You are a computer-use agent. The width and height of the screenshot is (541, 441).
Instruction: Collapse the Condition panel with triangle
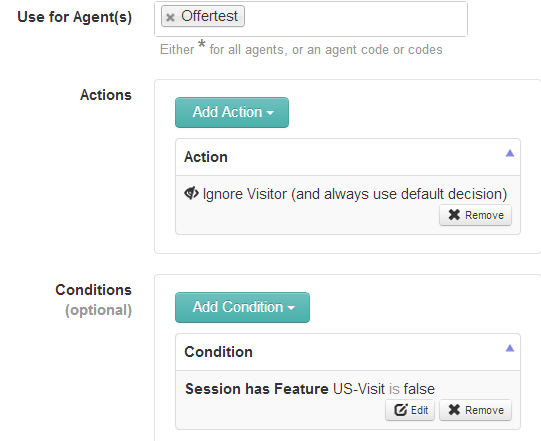point(510,348)
